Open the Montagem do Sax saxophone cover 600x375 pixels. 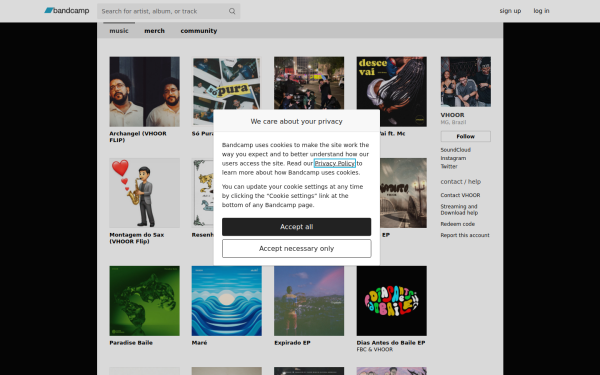coord(144,193)
